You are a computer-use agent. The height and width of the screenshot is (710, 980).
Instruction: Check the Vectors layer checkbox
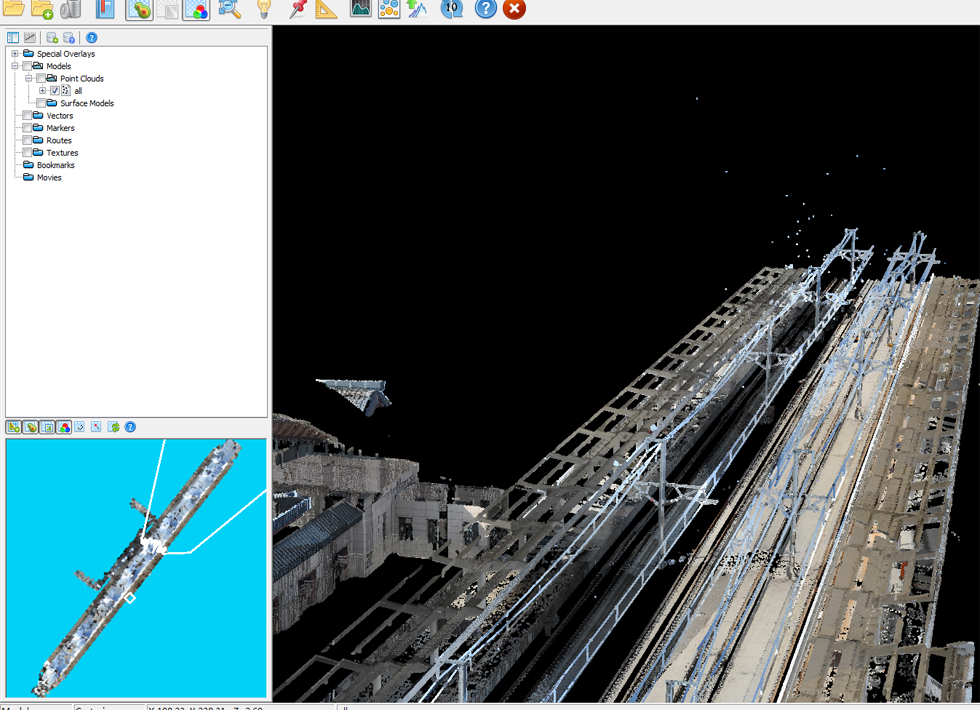tap(27, 116)
